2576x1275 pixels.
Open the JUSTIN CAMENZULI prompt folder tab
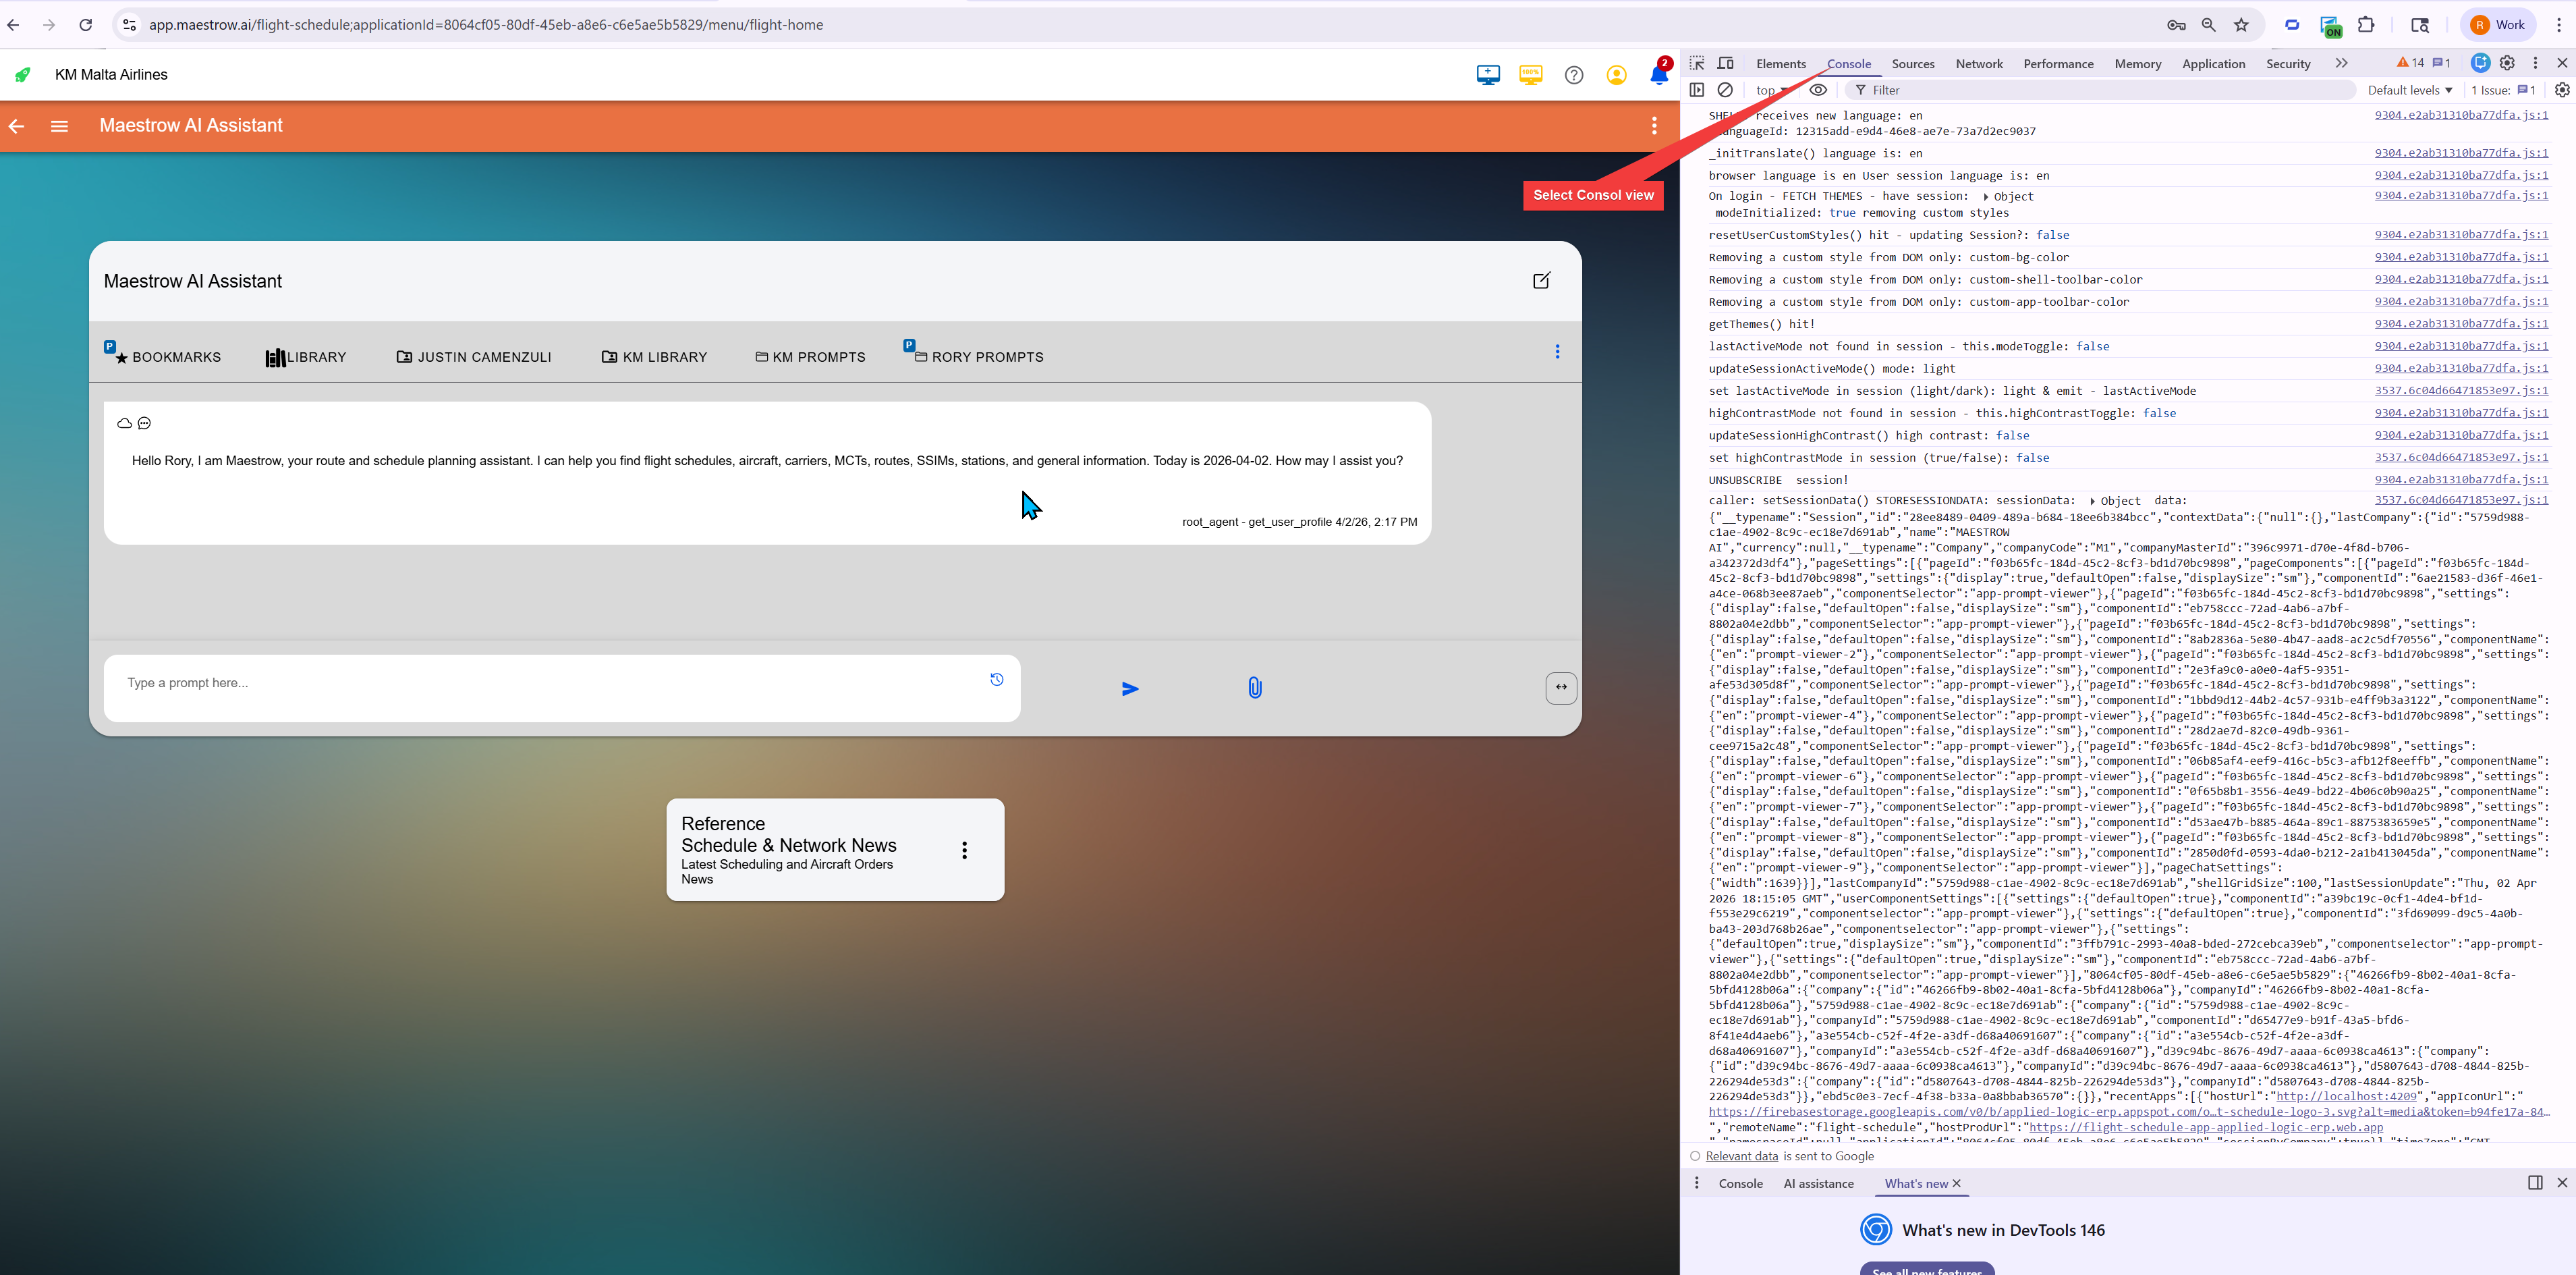pyautogui.click(x=474, y=357)
